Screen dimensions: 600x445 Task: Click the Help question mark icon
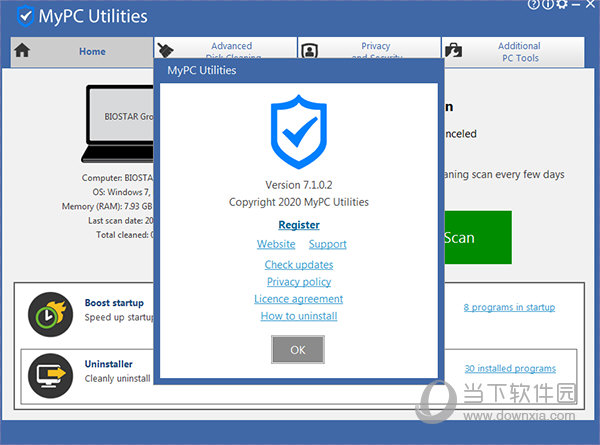pyautogui.click(x=535, y=5)
